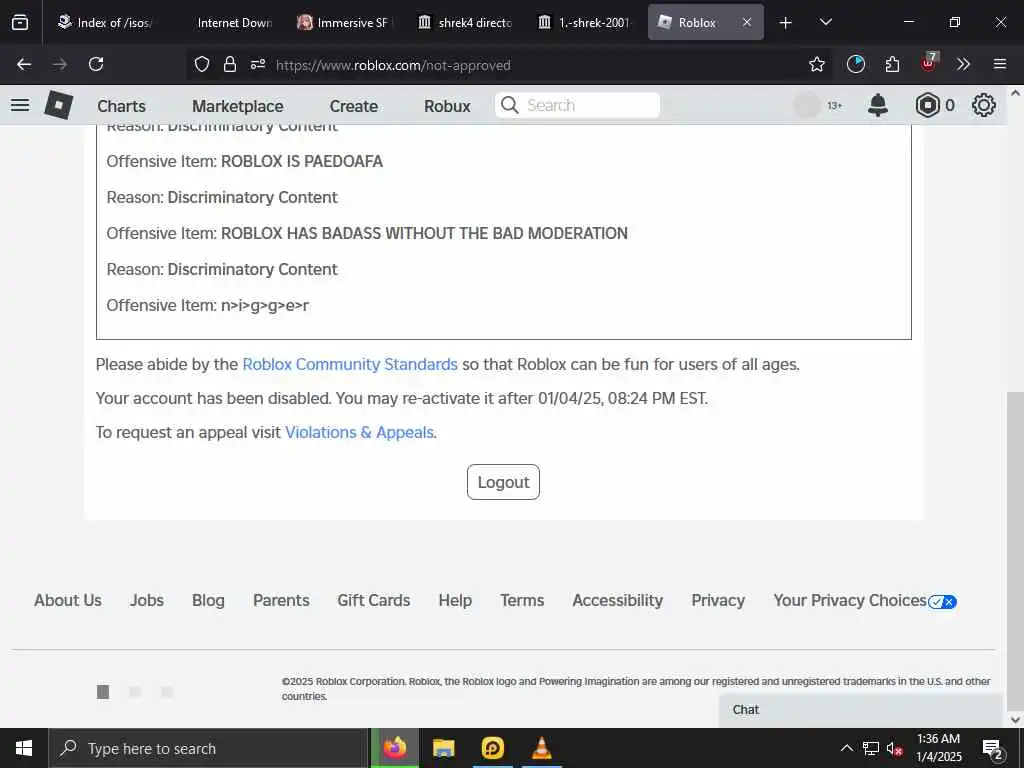The height and width of the screenshot is (768, 1024).
Task: Click the scrollbar down arrow
Action: 1016,720
